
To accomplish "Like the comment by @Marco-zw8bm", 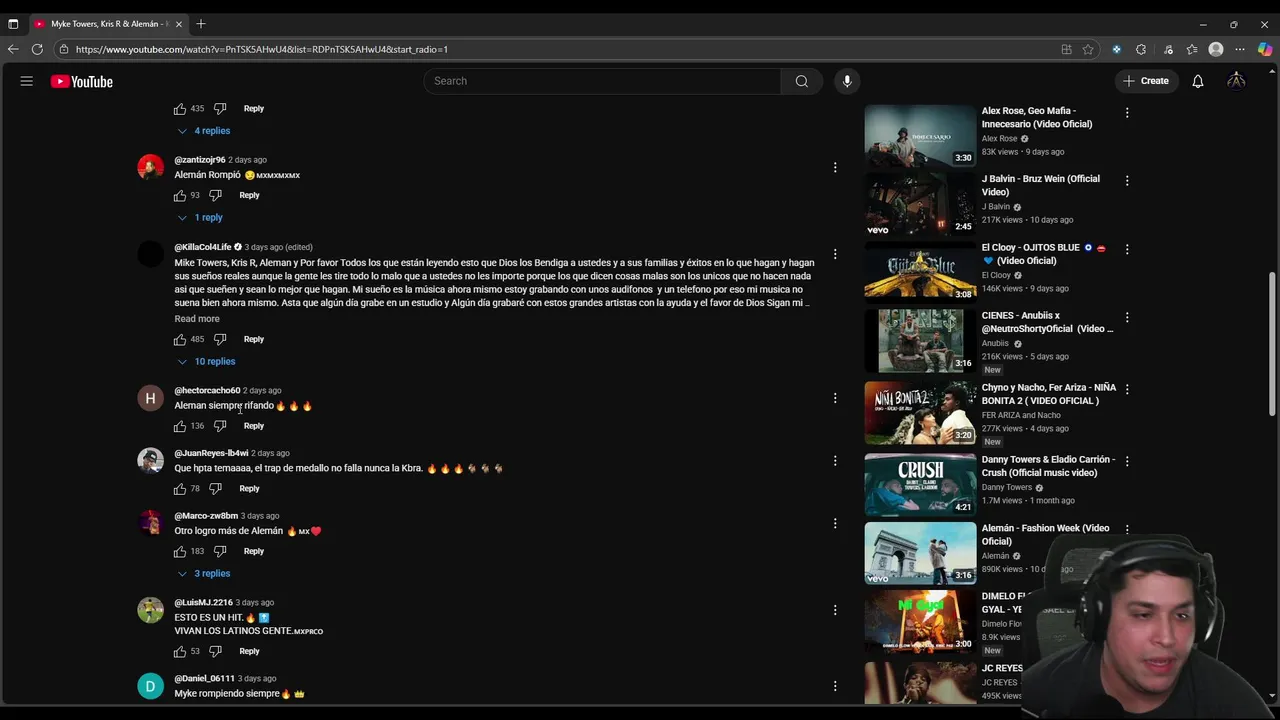I will 180,551.
